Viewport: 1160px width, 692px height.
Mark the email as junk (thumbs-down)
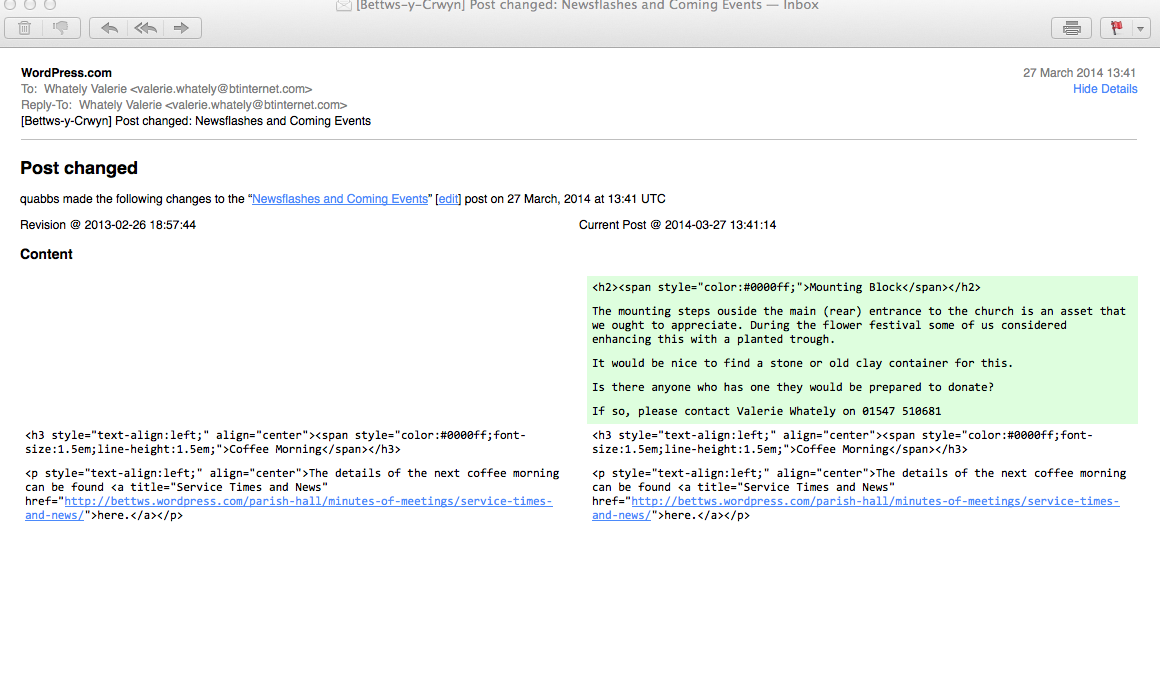pos(61,28)
